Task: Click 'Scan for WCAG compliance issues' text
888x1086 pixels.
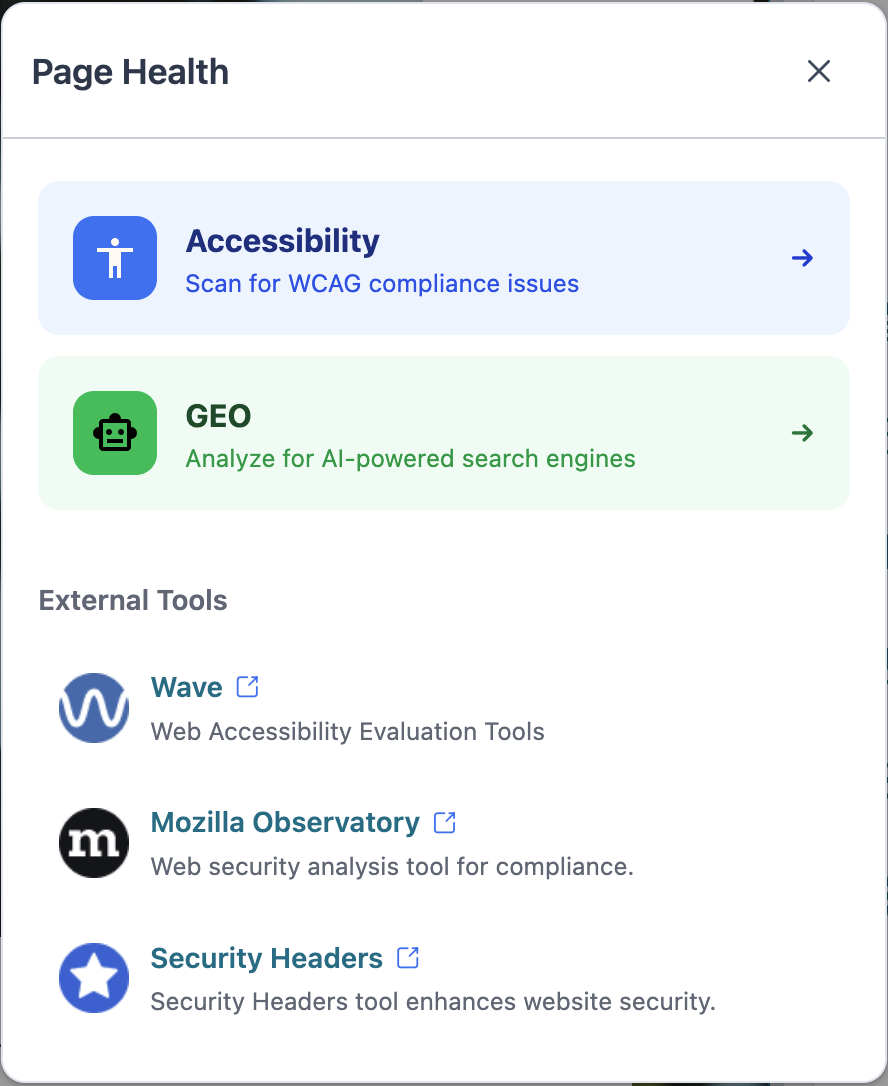Action: point(382,284)
